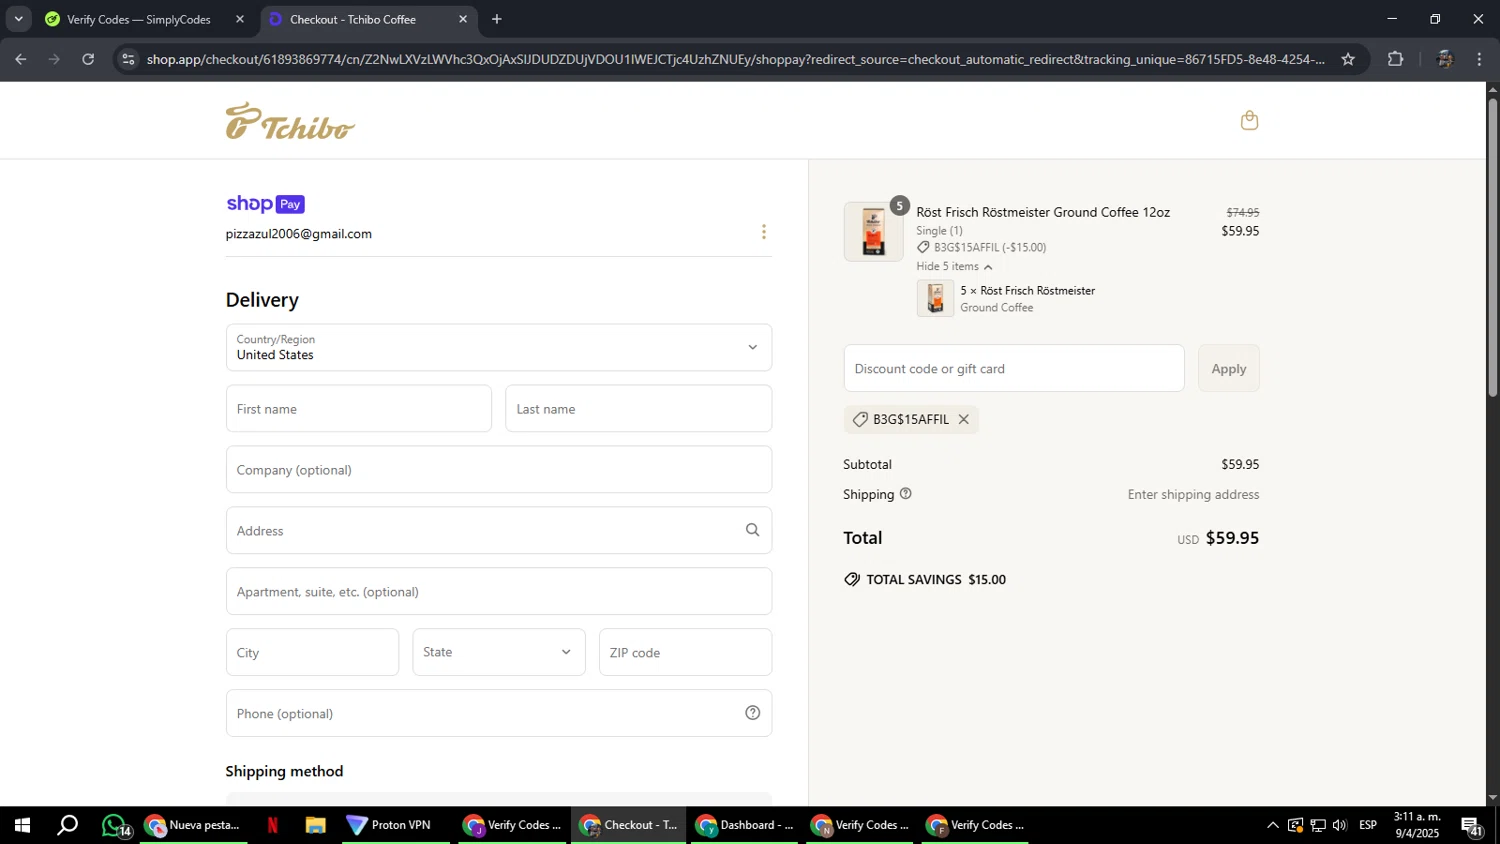This screenshot has height=844, width=1500.
Task: Open Dashboard Chrome taskbar window
Action: pyautogui.click(x=746, y=825)
